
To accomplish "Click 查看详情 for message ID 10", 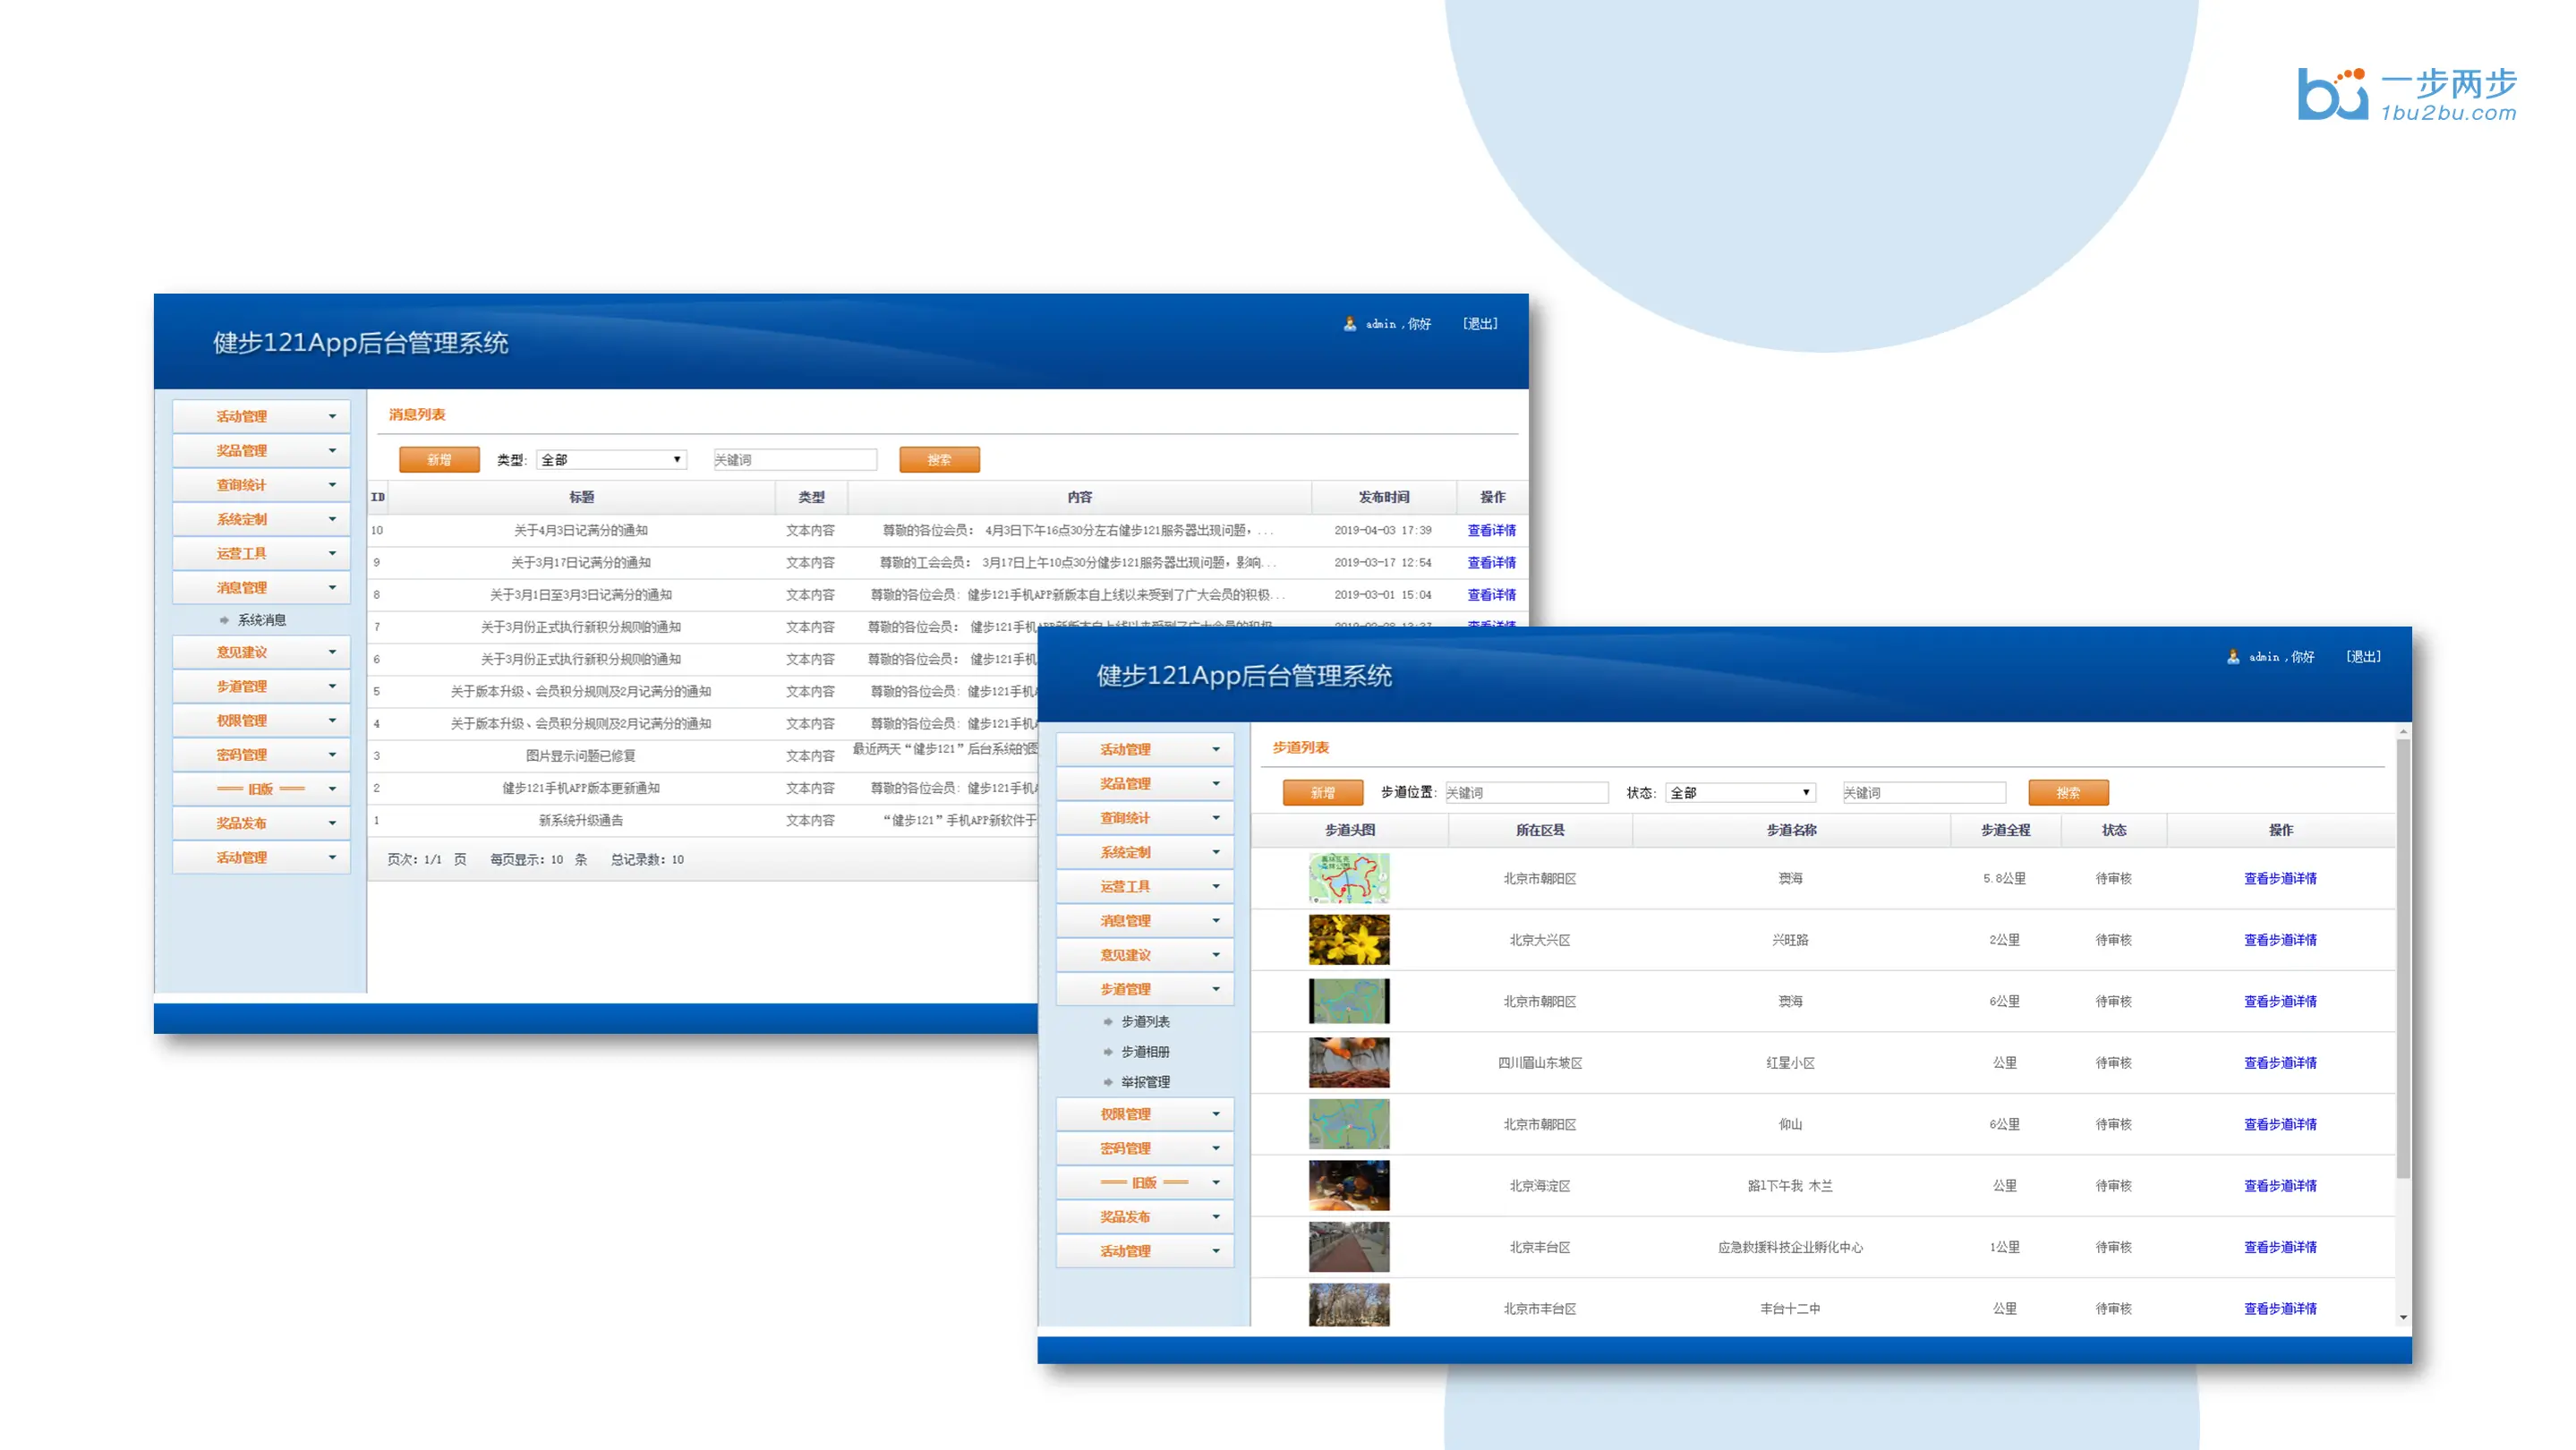I will point(1490,530).
